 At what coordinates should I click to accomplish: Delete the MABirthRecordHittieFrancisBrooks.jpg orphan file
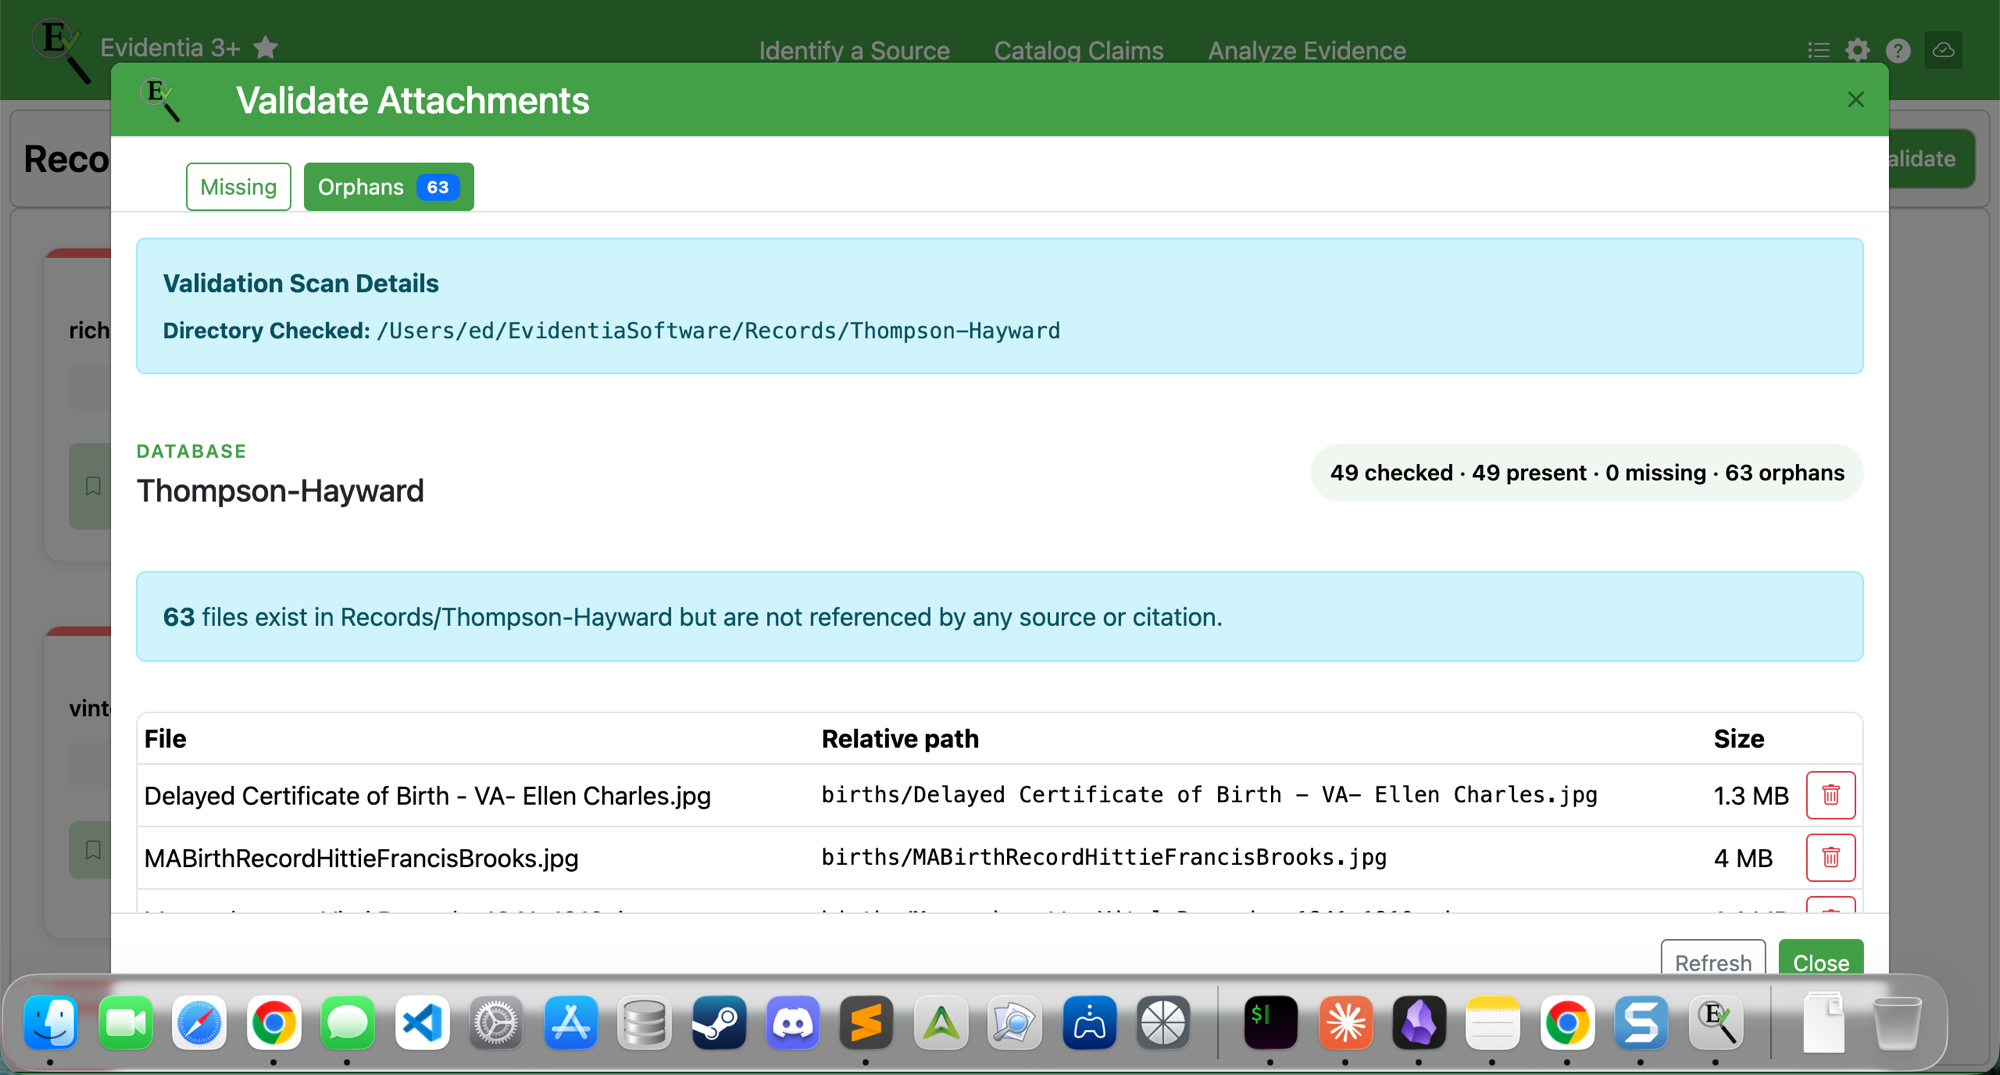tap(1830, 857)
